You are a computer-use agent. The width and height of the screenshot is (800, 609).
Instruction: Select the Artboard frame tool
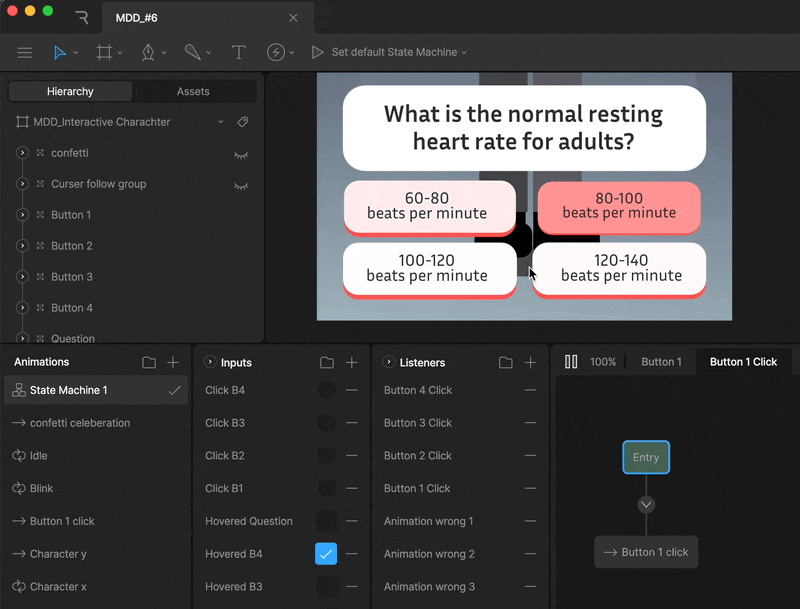pos(104,52)
